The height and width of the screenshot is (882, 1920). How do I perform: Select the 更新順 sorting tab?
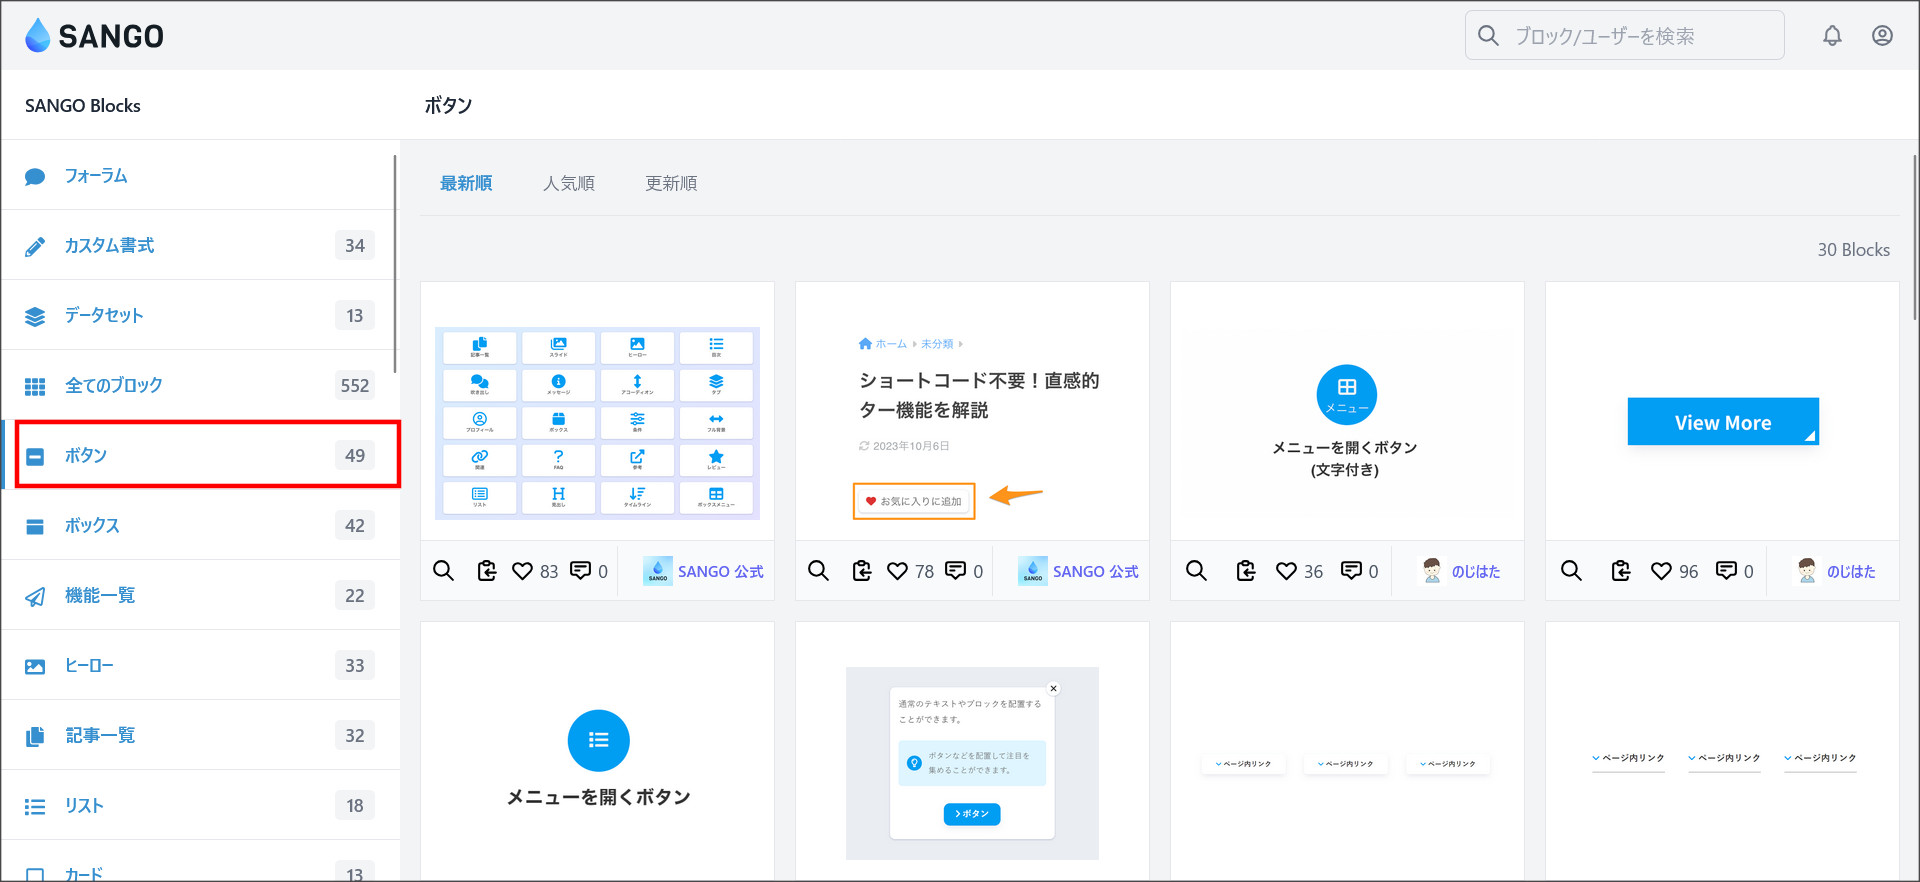(x=671, y=183)
